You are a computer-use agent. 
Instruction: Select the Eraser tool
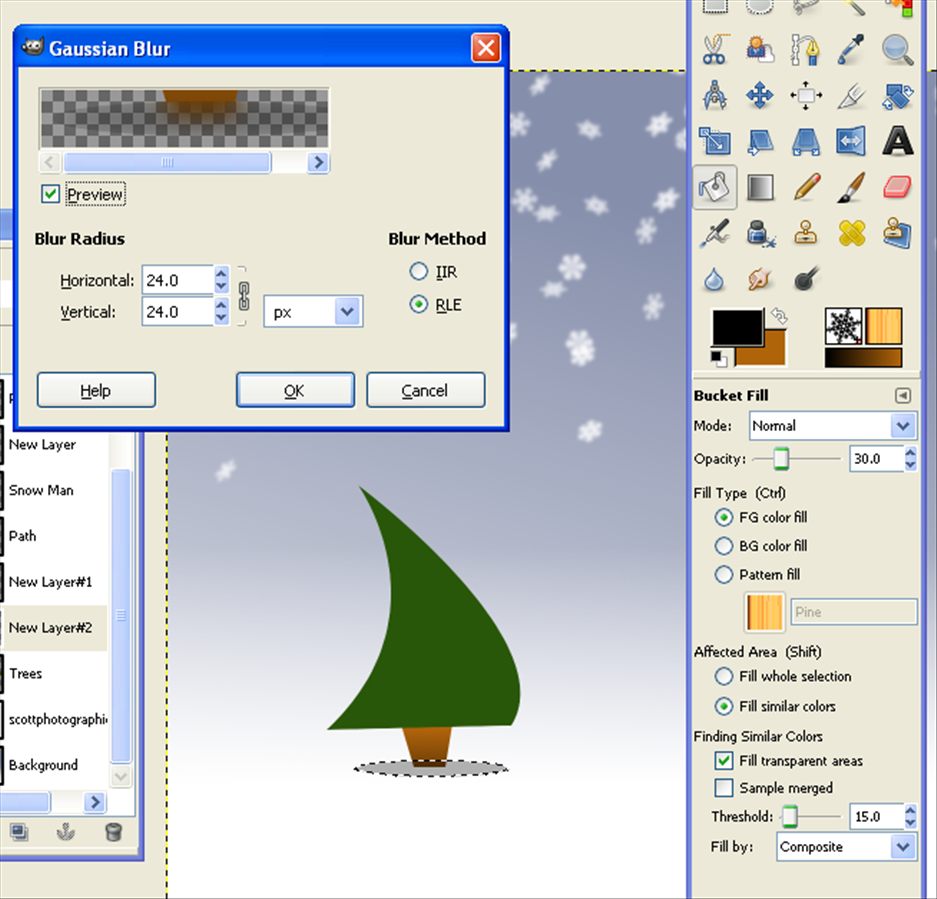pos(897,187)
